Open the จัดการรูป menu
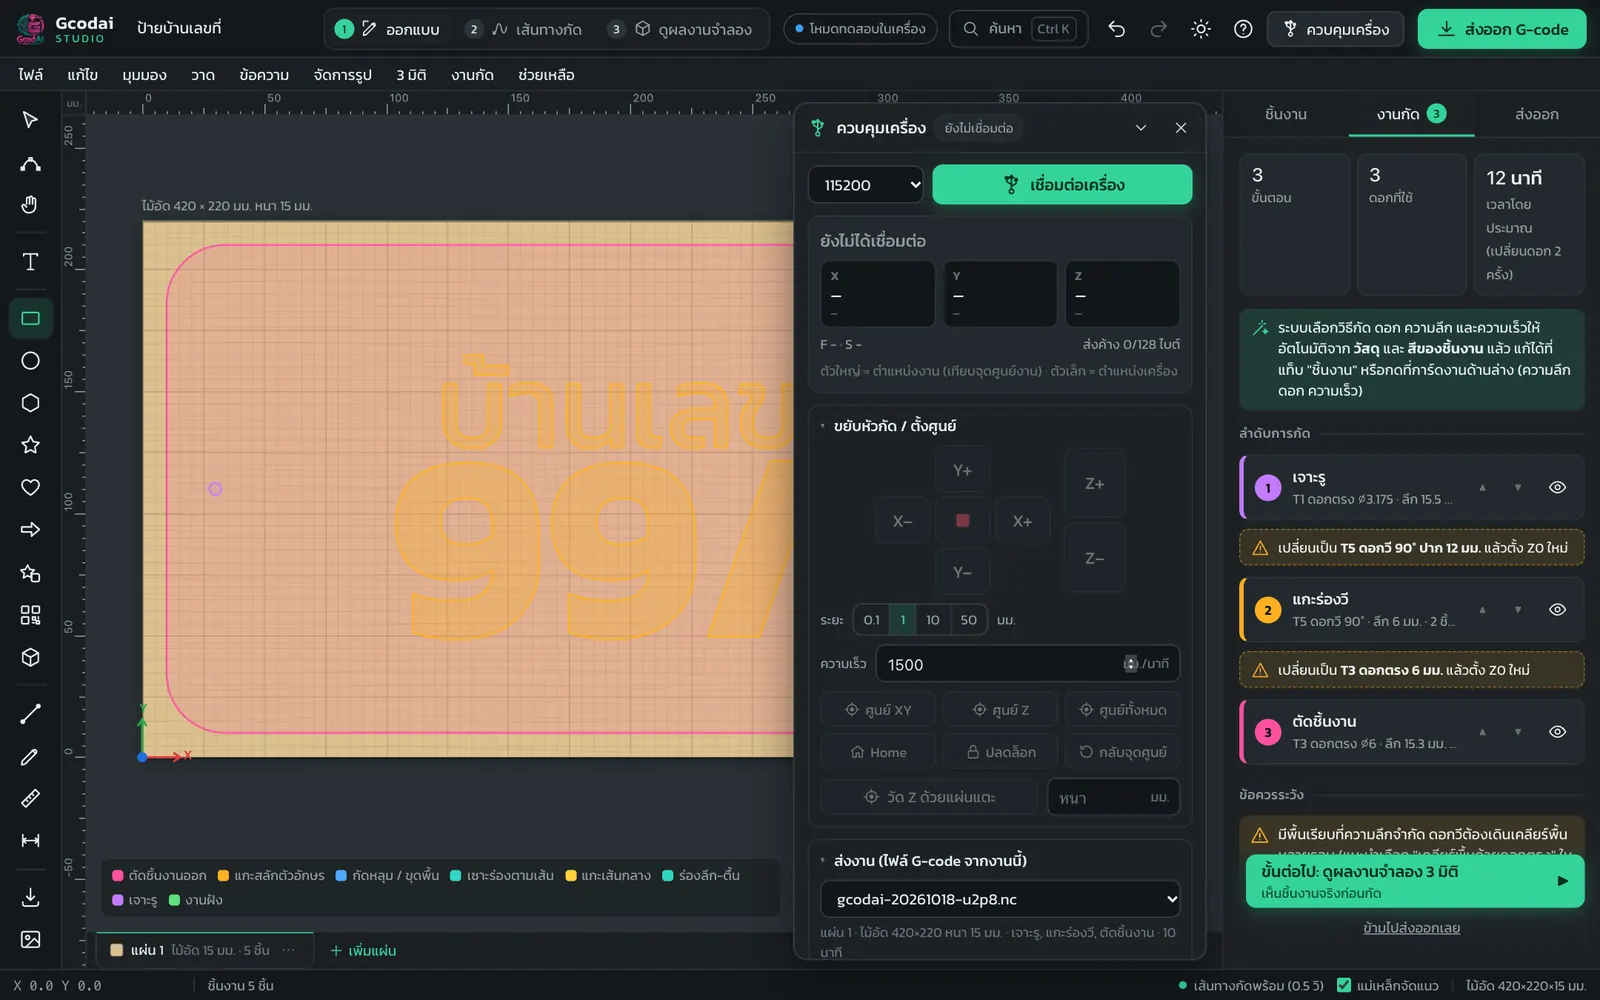This screenshot has width=1600, height=1000. pyautogui.click(x=342, y=75)
